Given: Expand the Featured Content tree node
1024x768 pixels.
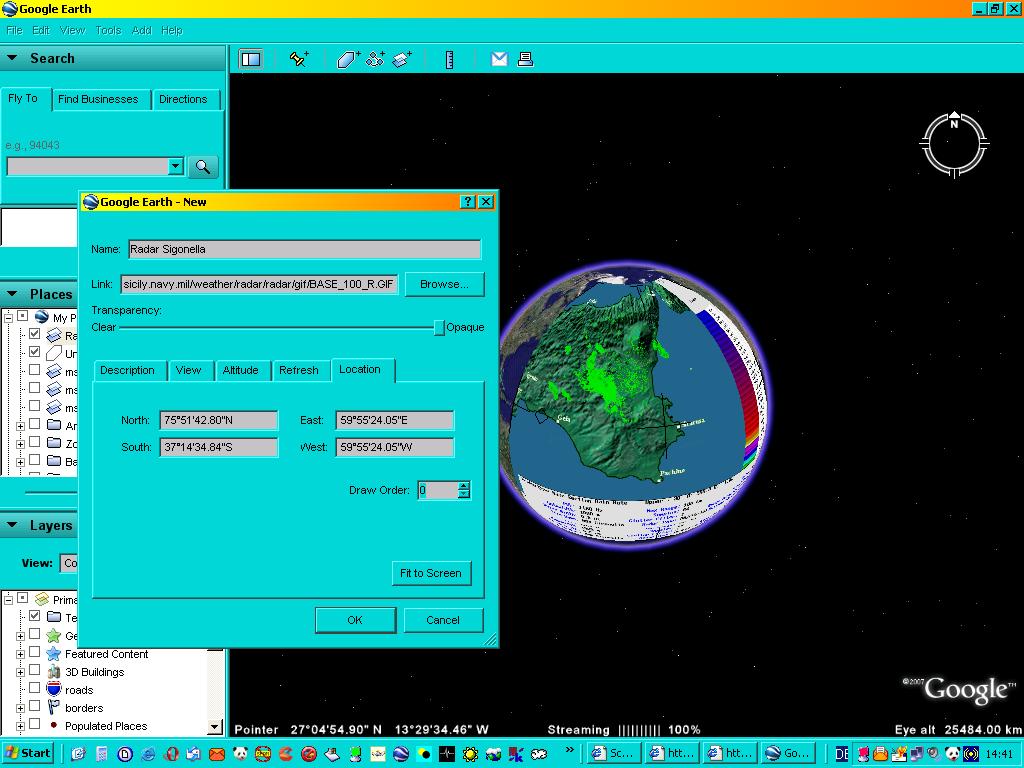Looking at the screenshot, I should pyautogui.click(x=20, y=654).
